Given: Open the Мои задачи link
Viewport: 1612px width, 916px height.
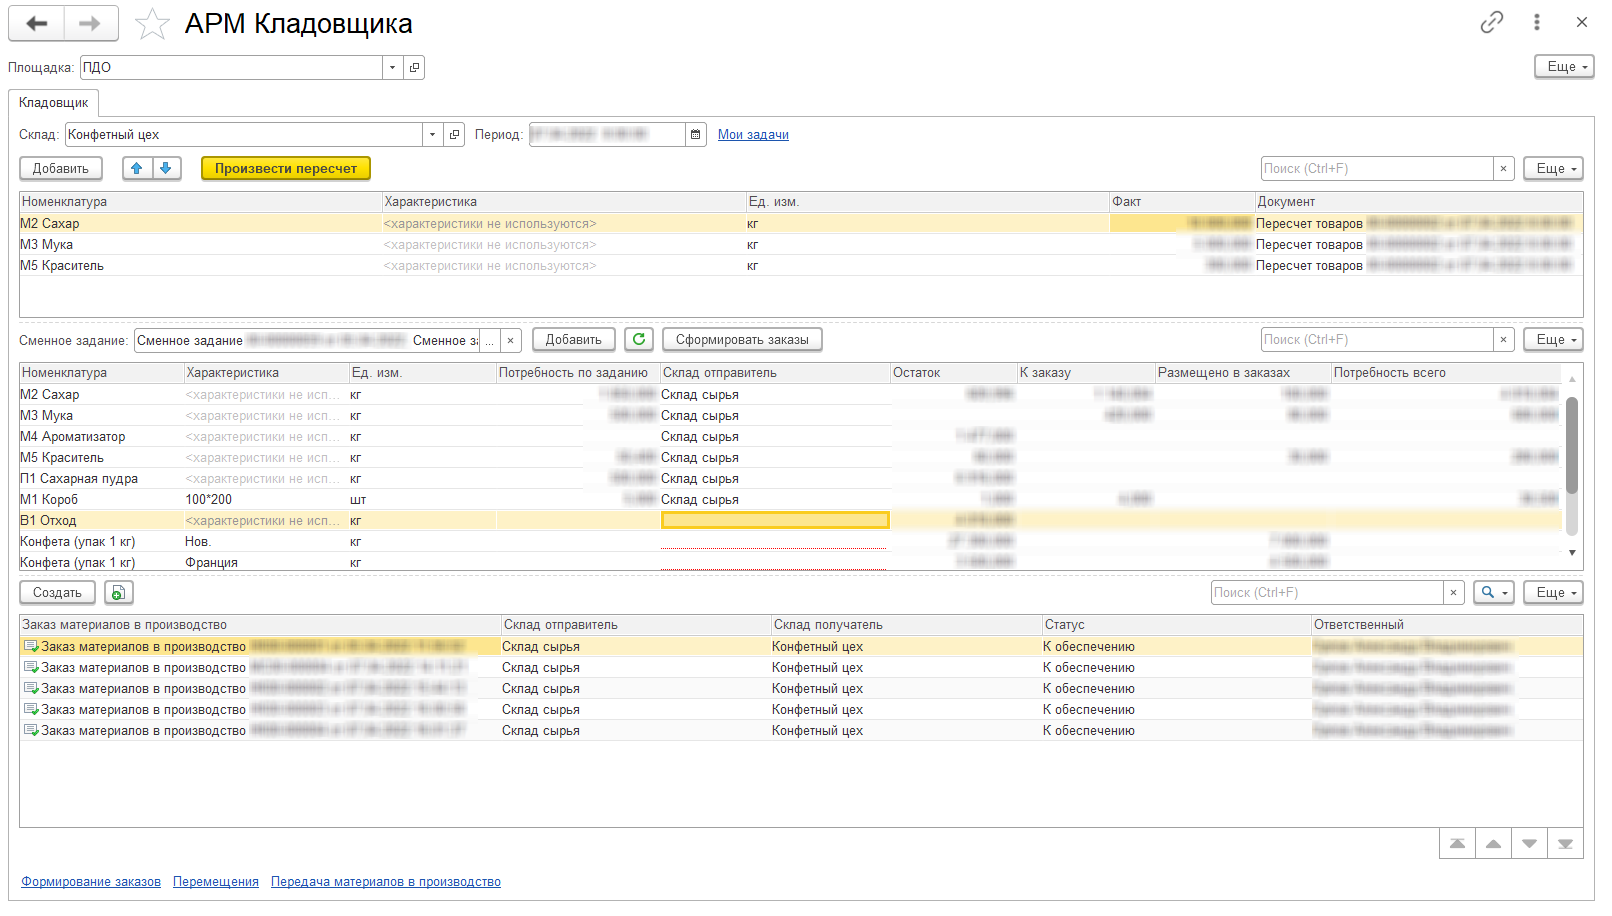Looking at the screenshot, I should tap(753, 135).
